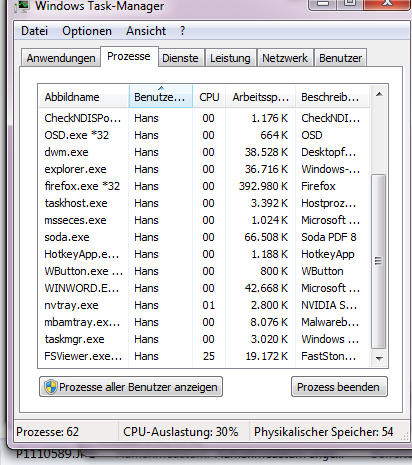The width and height of the screenshot is (412, 465).
Task: Click the 66.508 K memory value
Action: pos(266,237)
